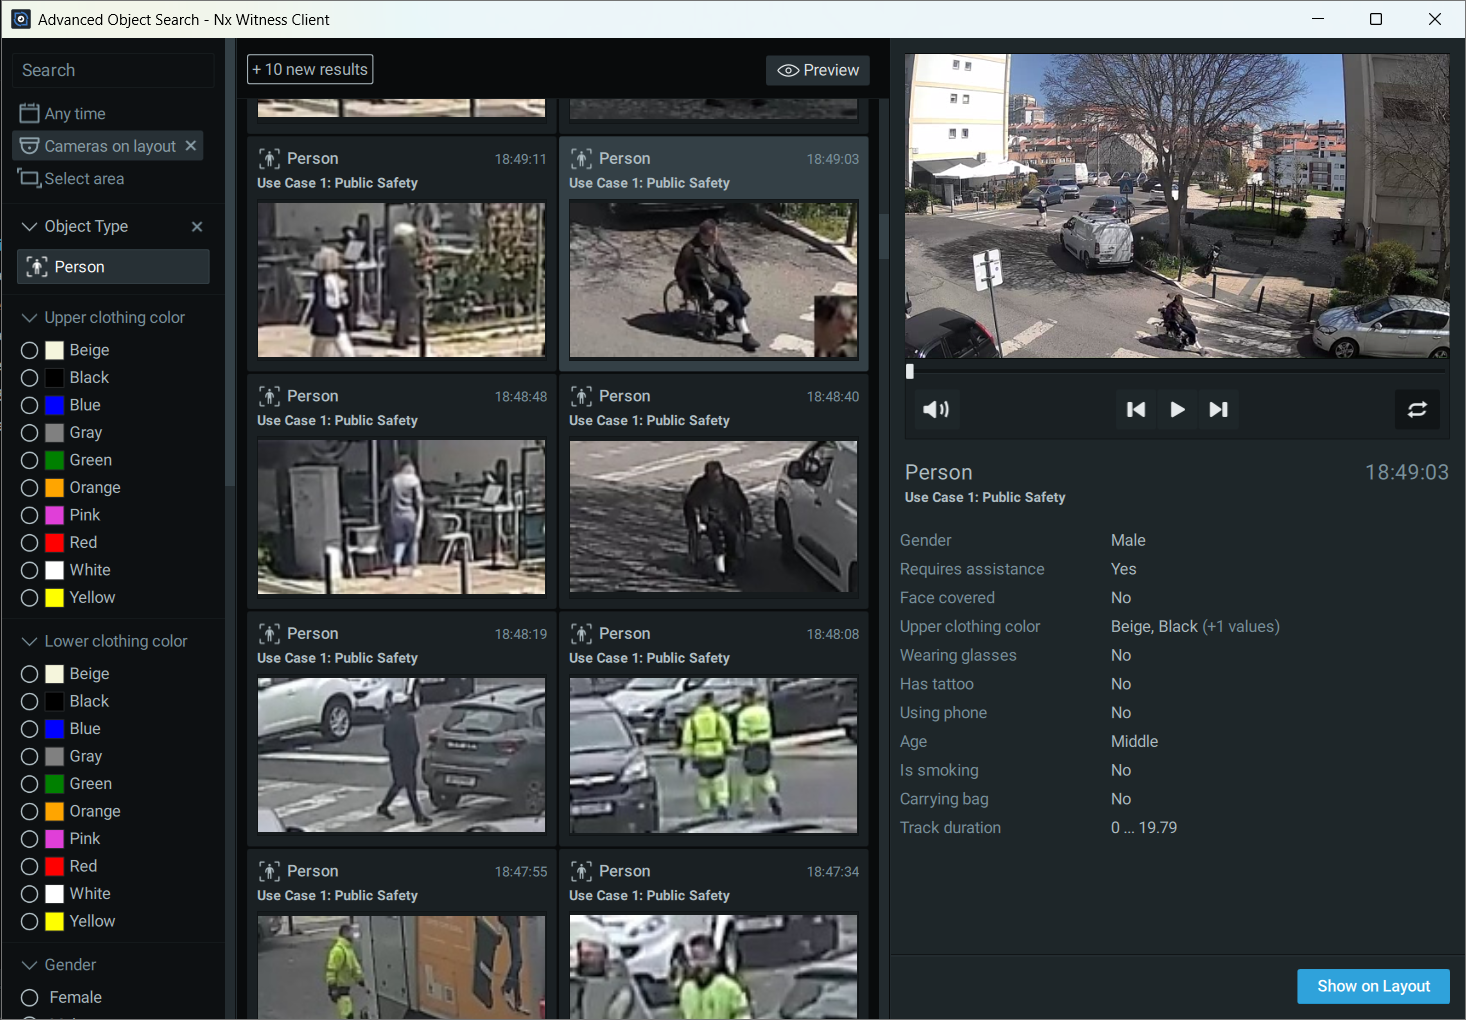The width and height of the screenshot is (1466, 1020).
Task: Select the Person object type item
Action: [113, 267]
